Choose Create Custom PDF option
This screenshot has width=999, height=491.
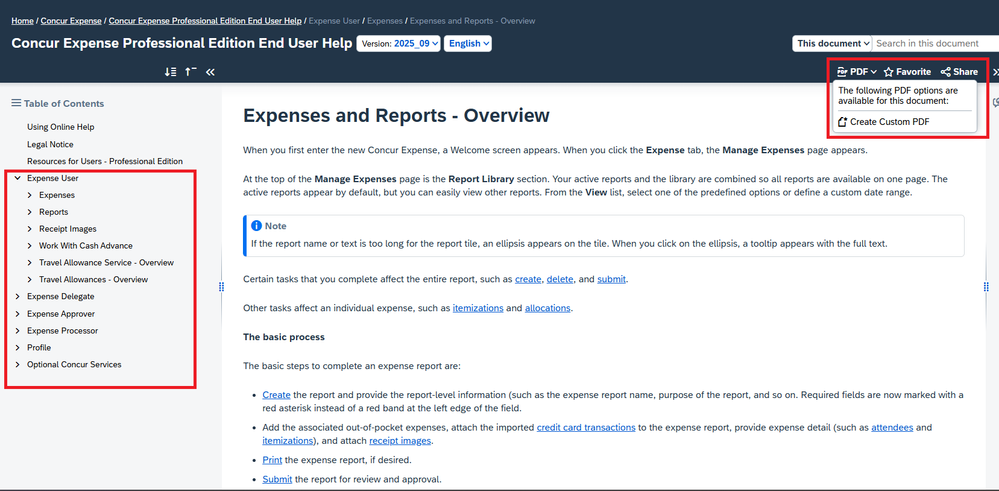pos(883,122)
